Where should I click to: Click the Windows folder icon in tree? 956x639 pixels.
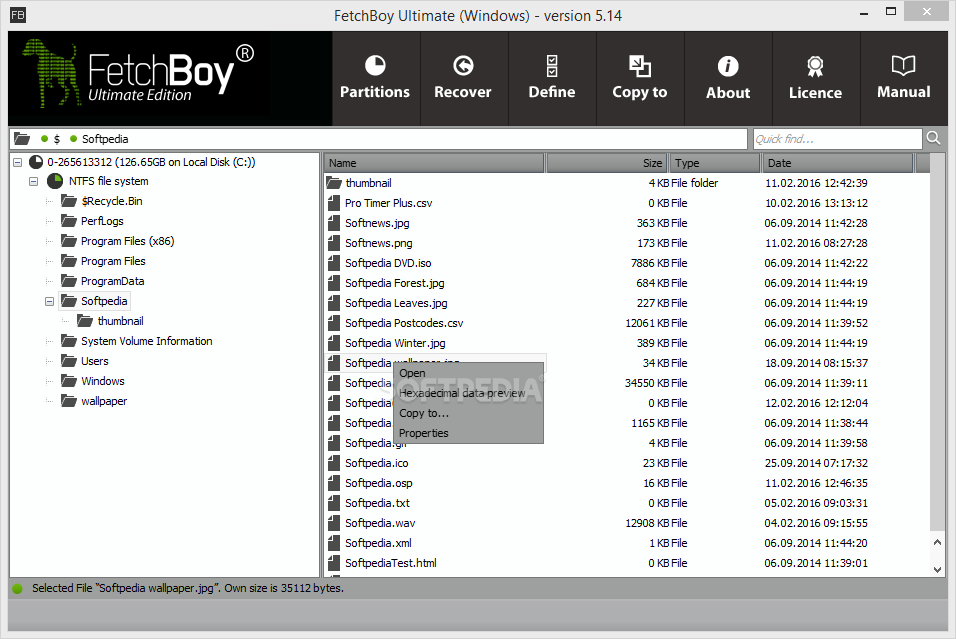coord(69,380)
